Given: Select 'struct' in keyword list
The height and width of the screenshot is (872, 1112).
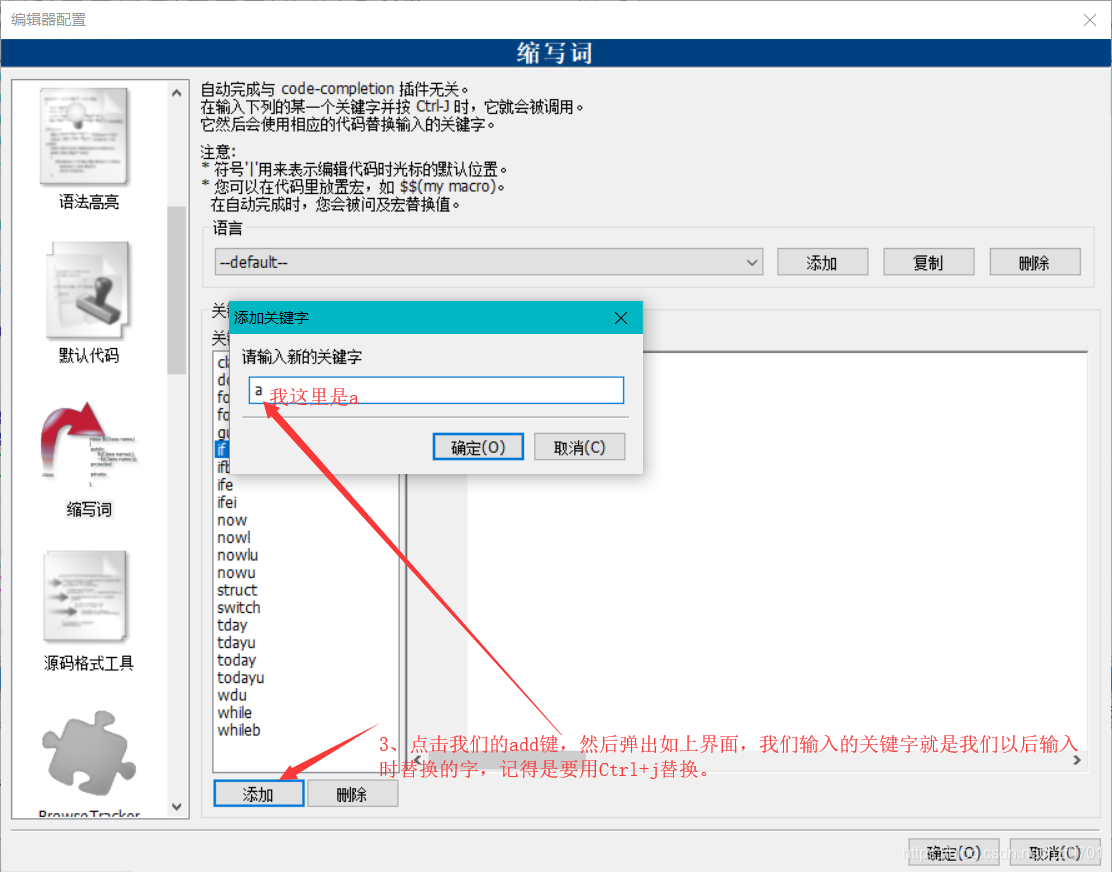Looking at the screenshot, I should pyautogui.click(x=237, y=590).
